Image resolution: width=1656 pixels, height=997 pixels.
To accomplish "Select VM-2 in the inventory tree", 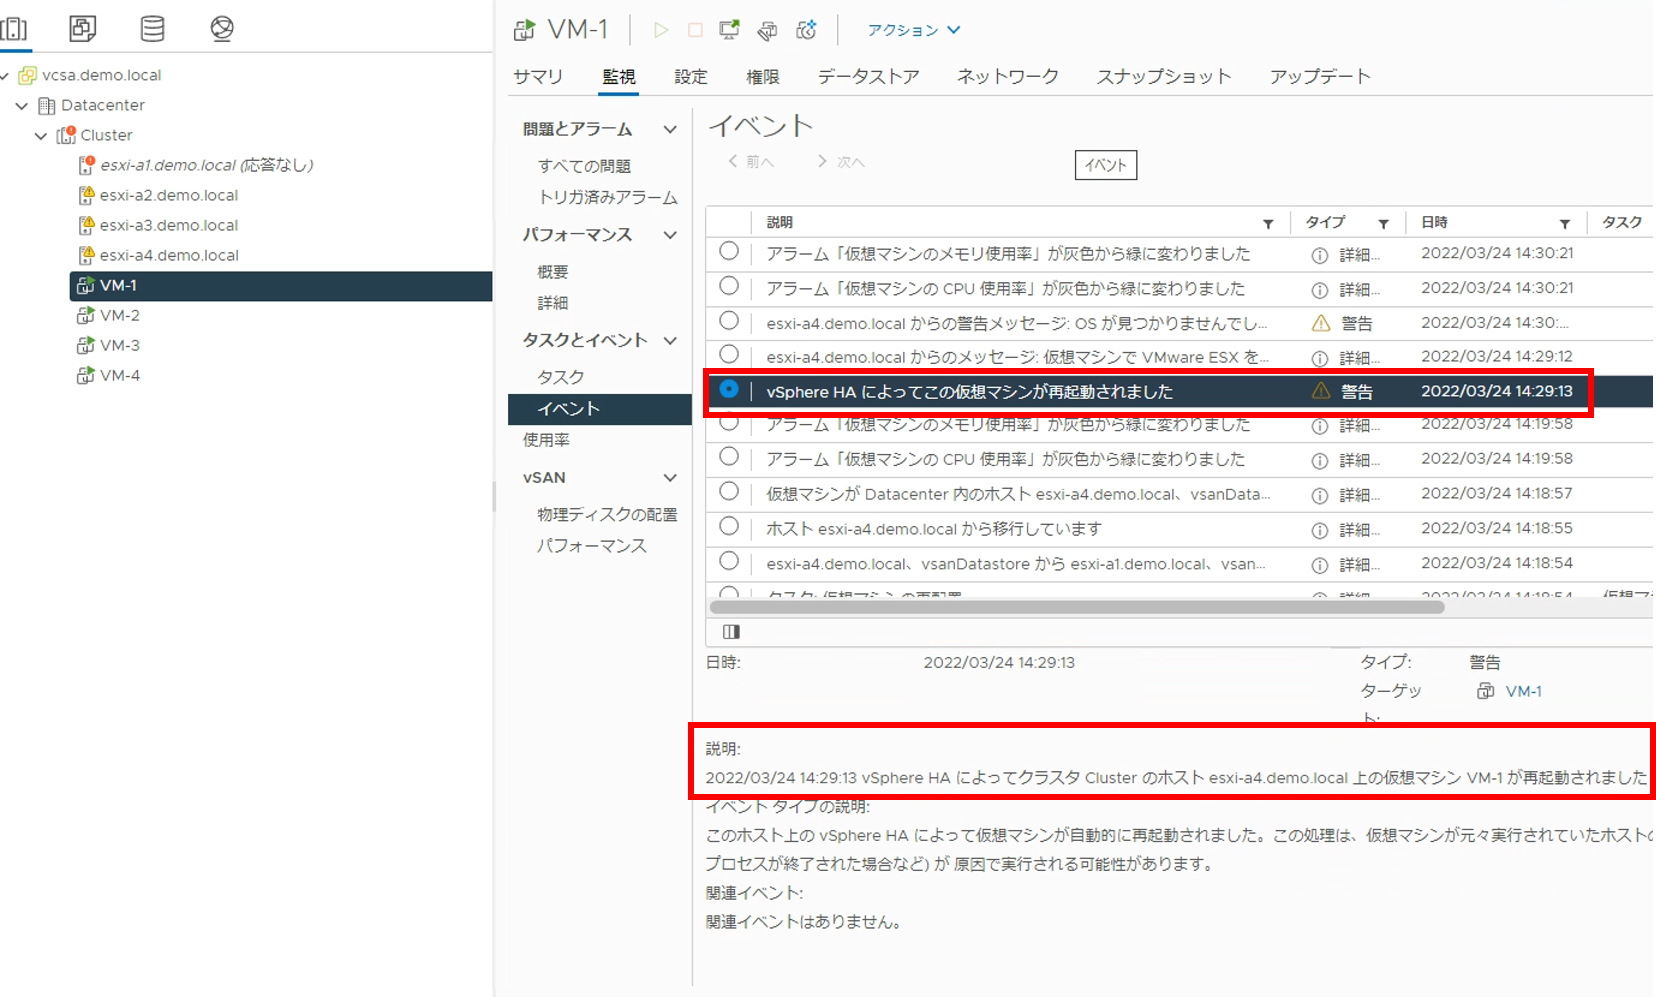I will pos(120,315).
